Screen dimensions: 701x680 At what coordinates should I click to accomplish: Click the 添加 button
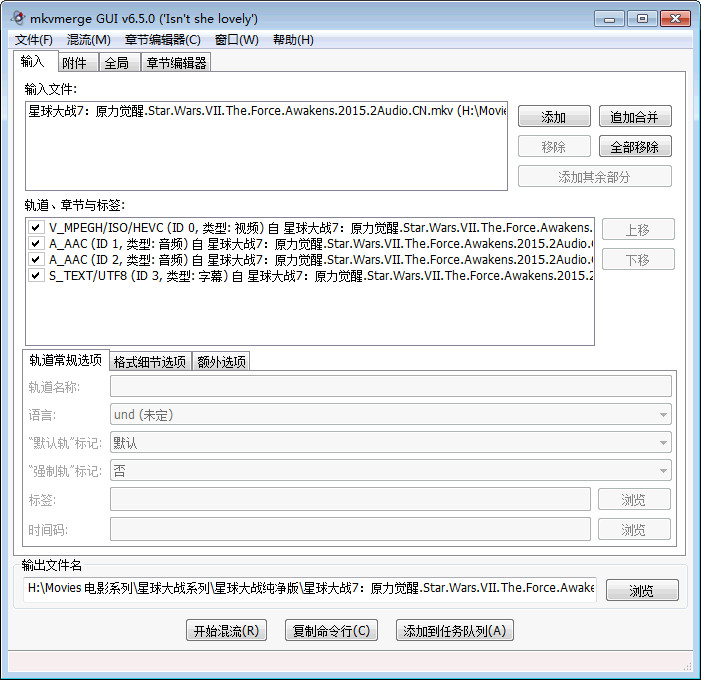(553, 117)
